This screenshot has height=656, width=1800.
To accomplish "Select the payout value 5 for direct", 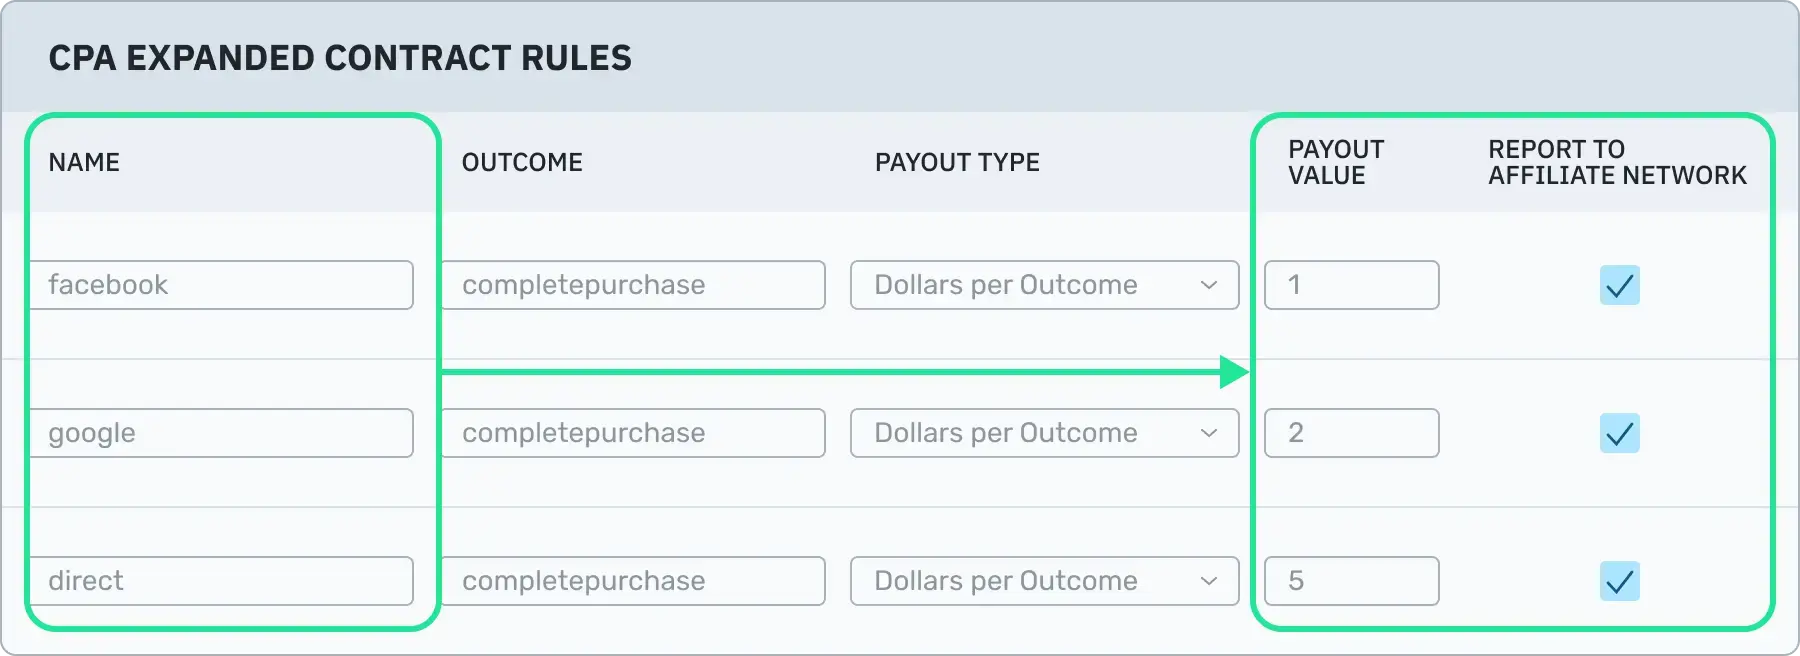I will pos(1351,581).
